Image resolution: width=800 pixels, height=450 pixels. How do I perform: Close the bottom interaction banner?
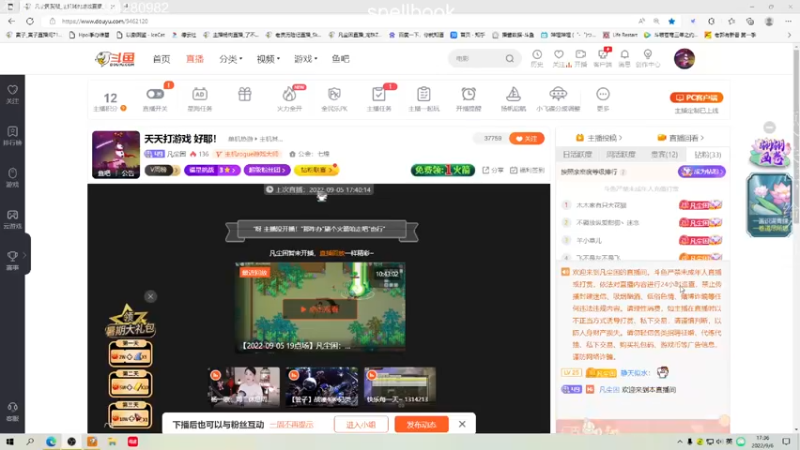coord(462,424)
